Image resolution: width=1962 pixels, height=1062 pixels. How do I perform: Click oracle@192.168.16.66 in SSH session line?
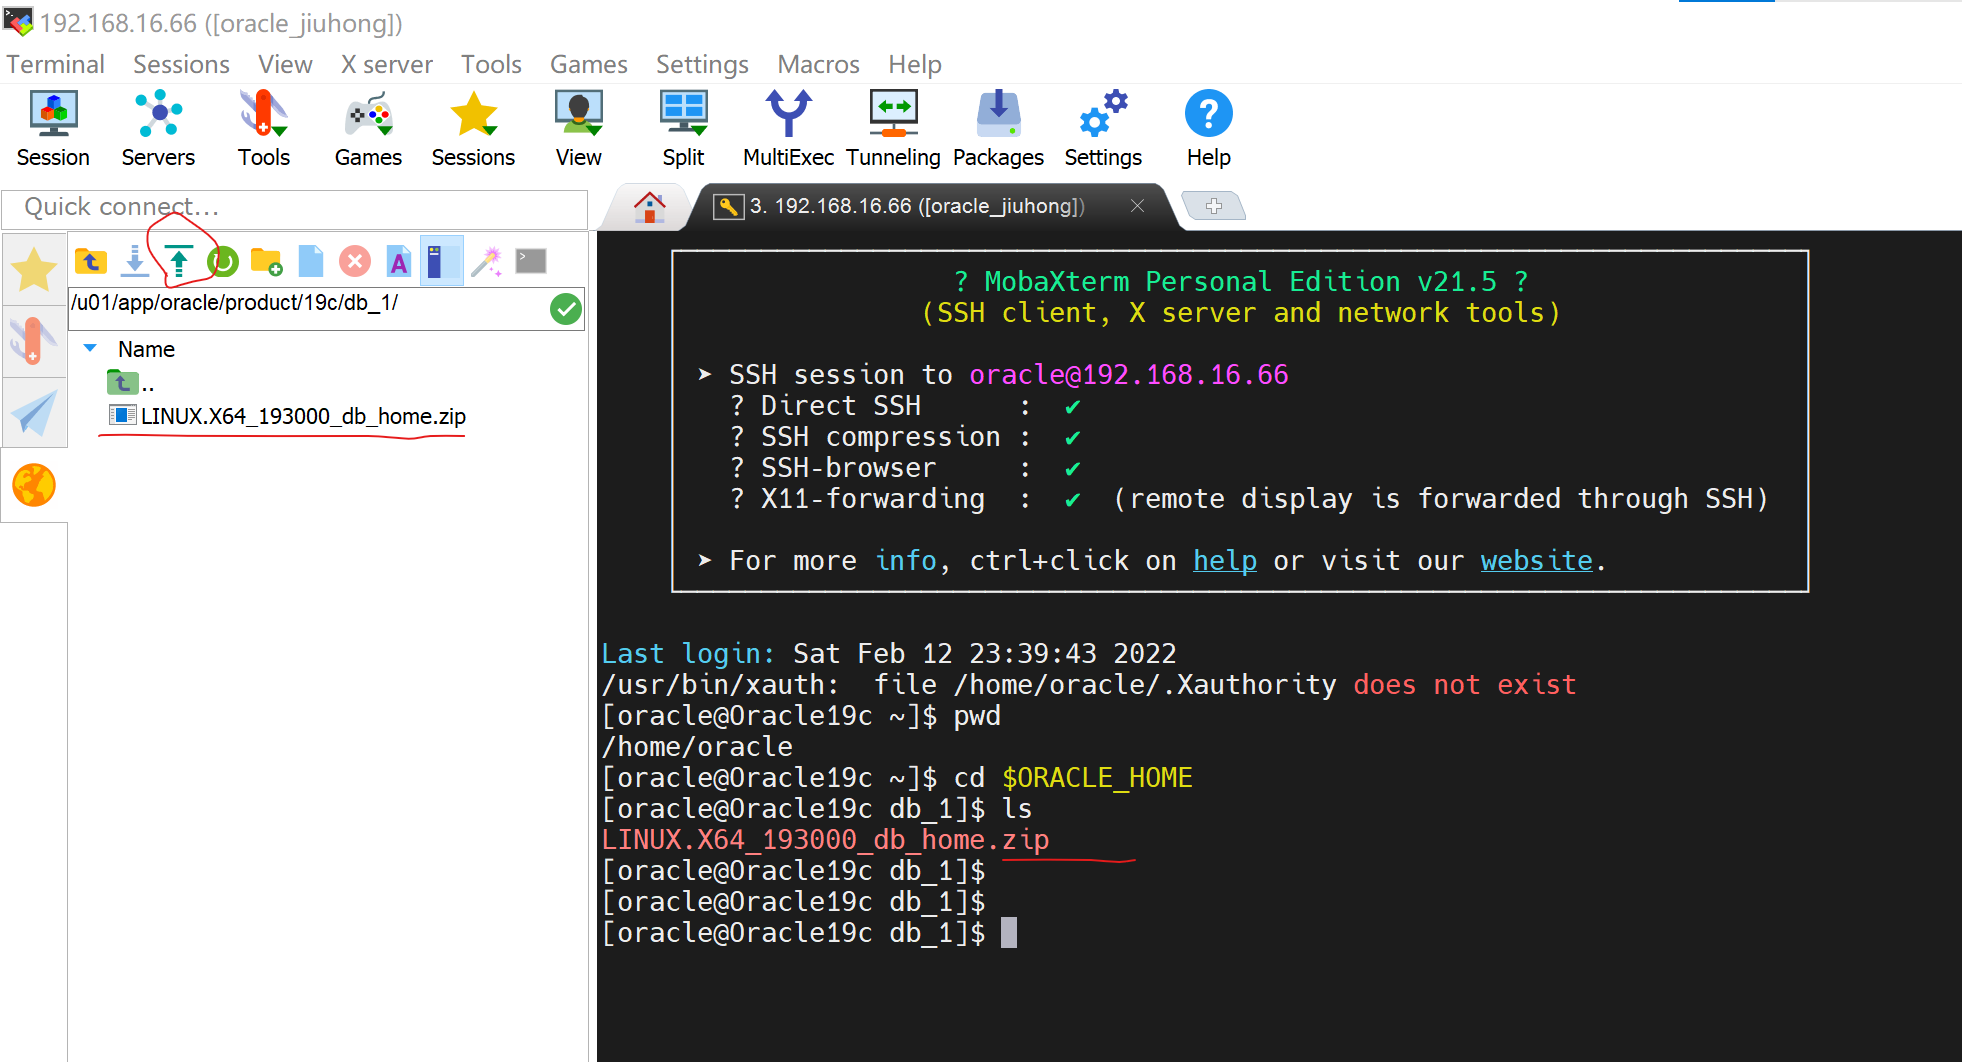1128,374
